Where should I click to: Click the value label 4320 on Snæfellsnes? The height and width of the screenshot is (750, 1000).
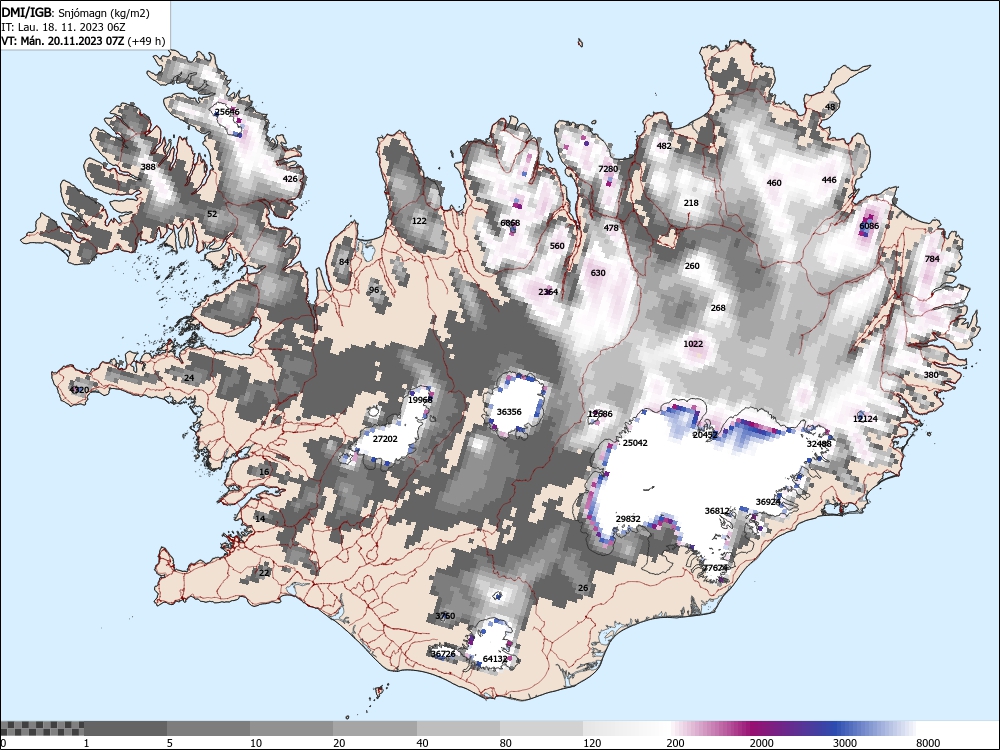click(79, 390)
